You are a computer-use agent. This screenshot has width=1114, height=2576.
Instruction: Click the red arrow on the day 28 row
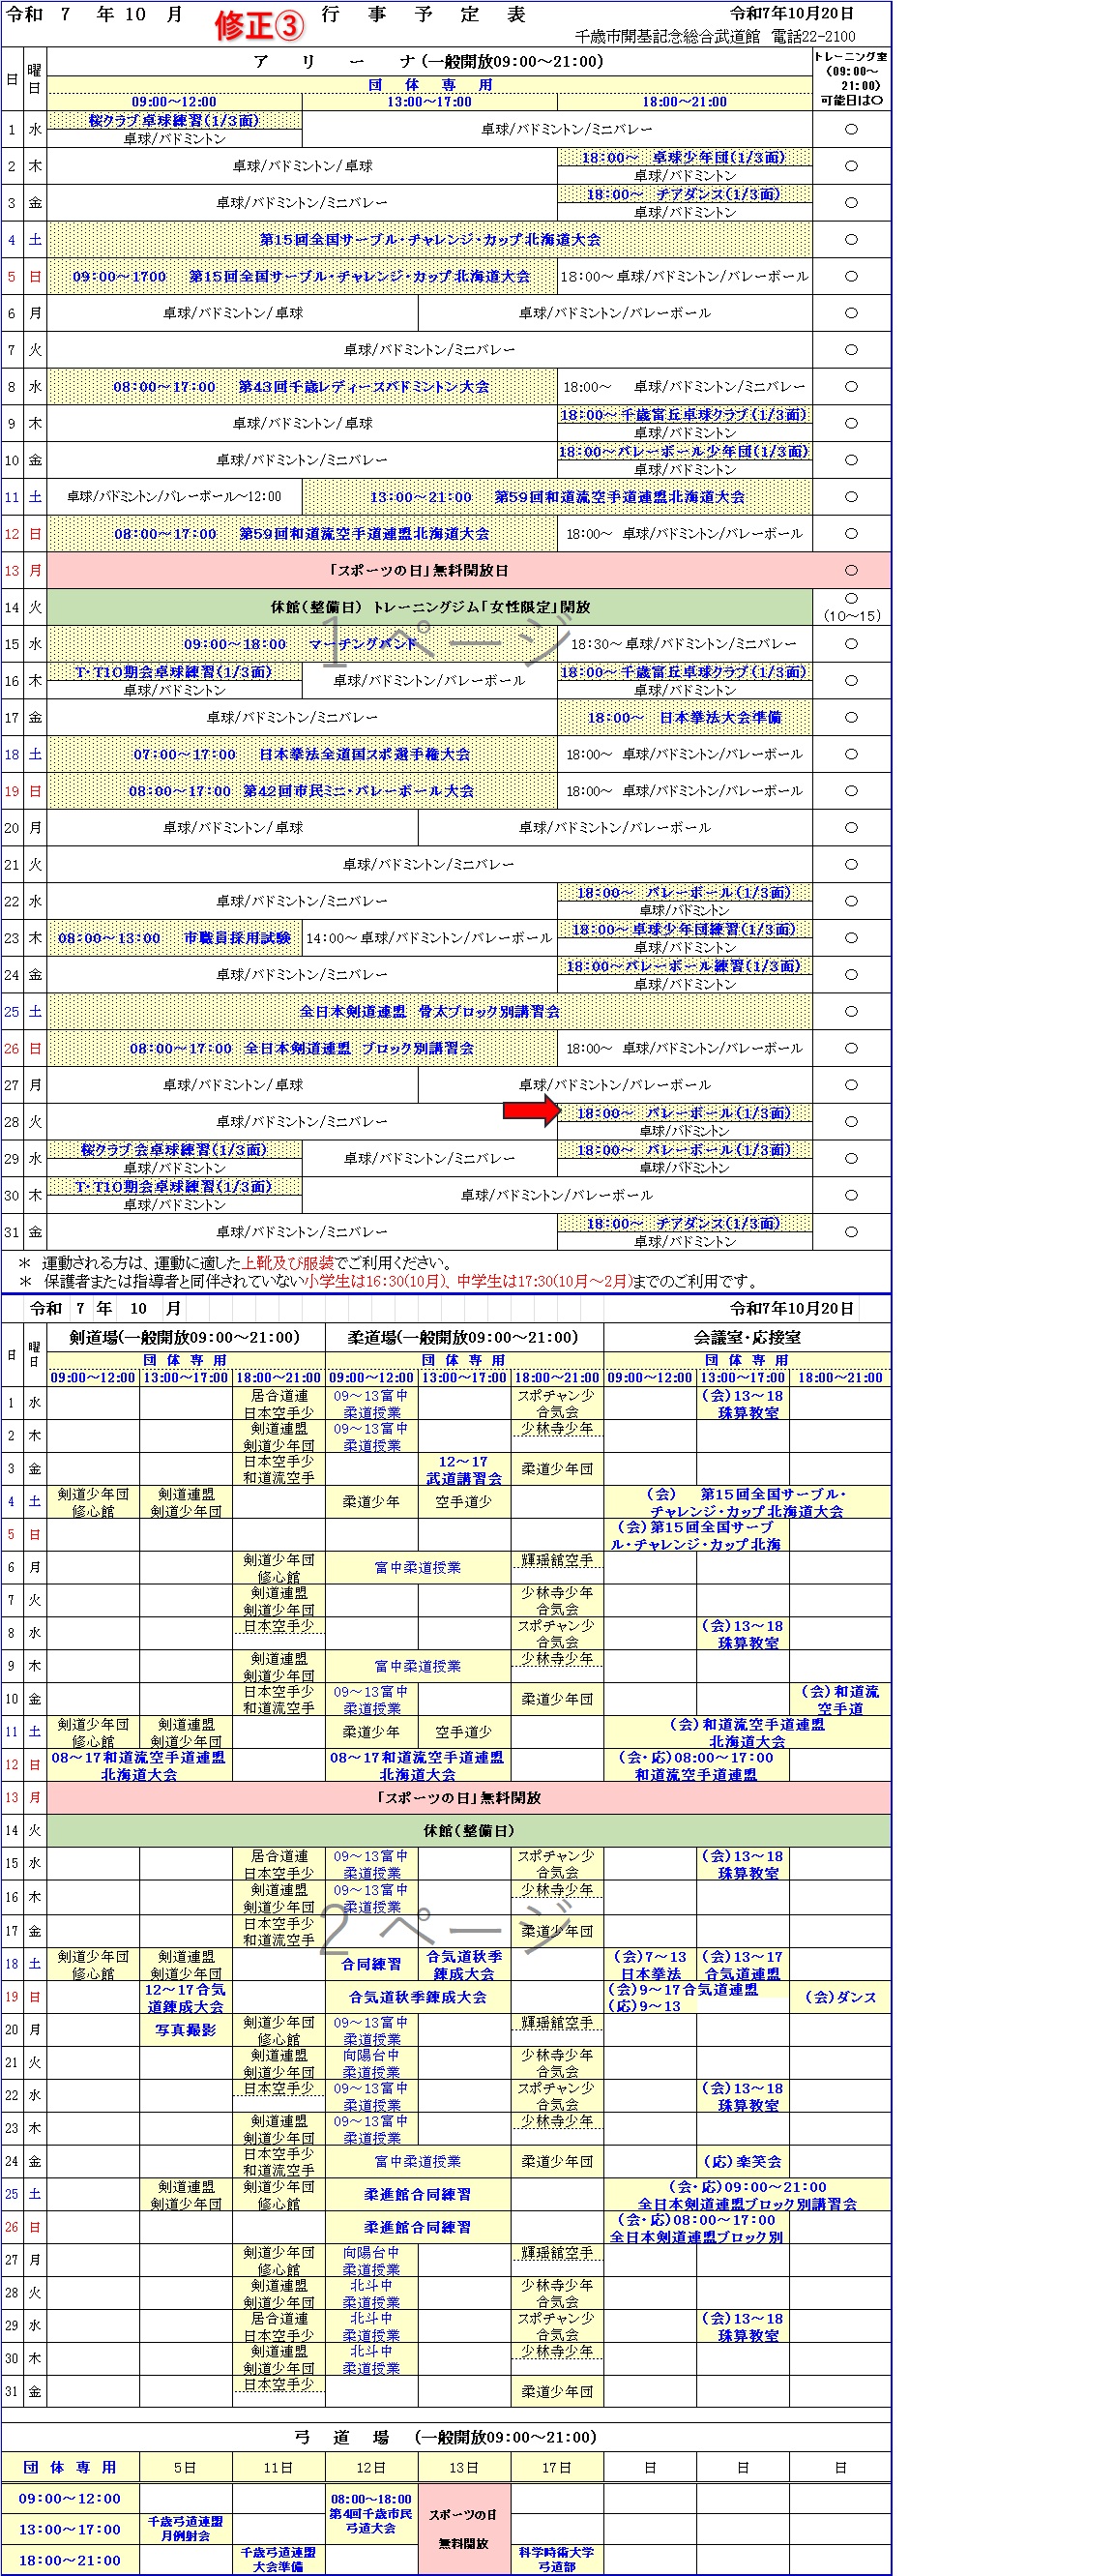coord(530,1110)
